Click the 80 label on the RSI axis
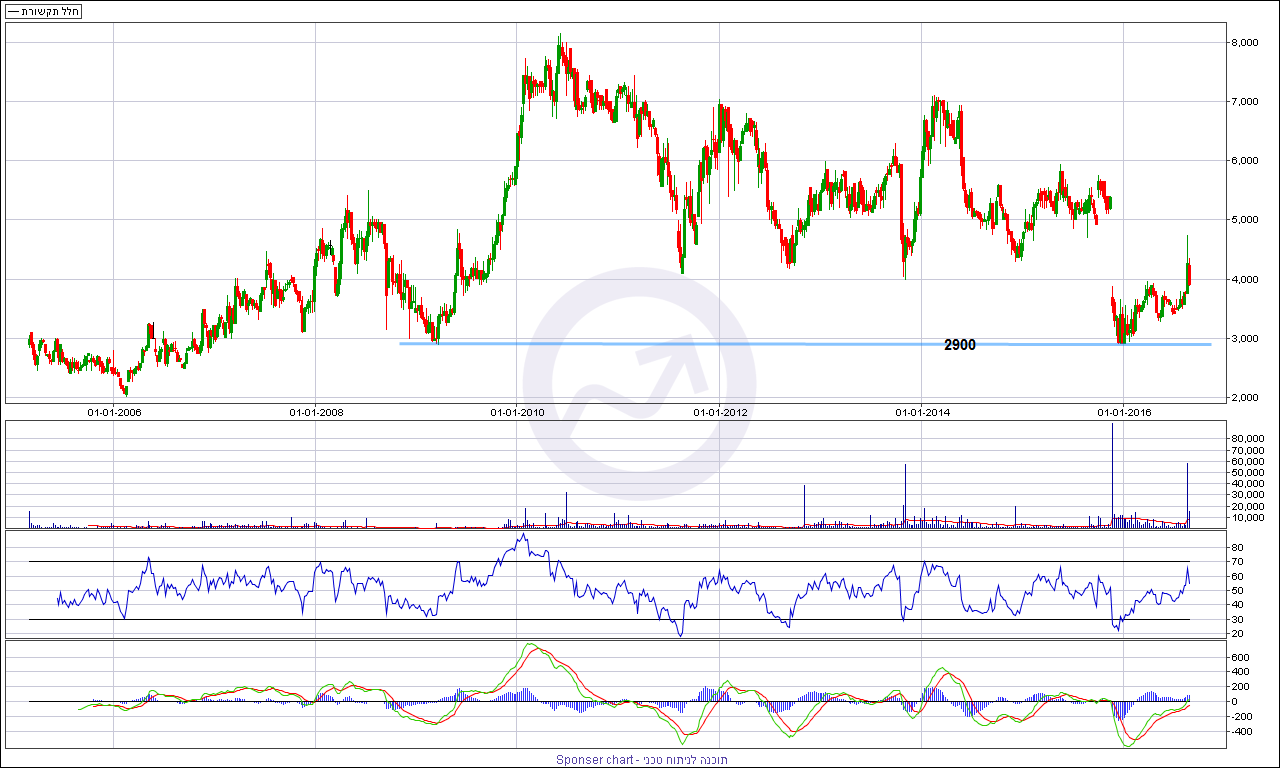The width and height of the screenshot is (1280, 768). coord(1237,548)
